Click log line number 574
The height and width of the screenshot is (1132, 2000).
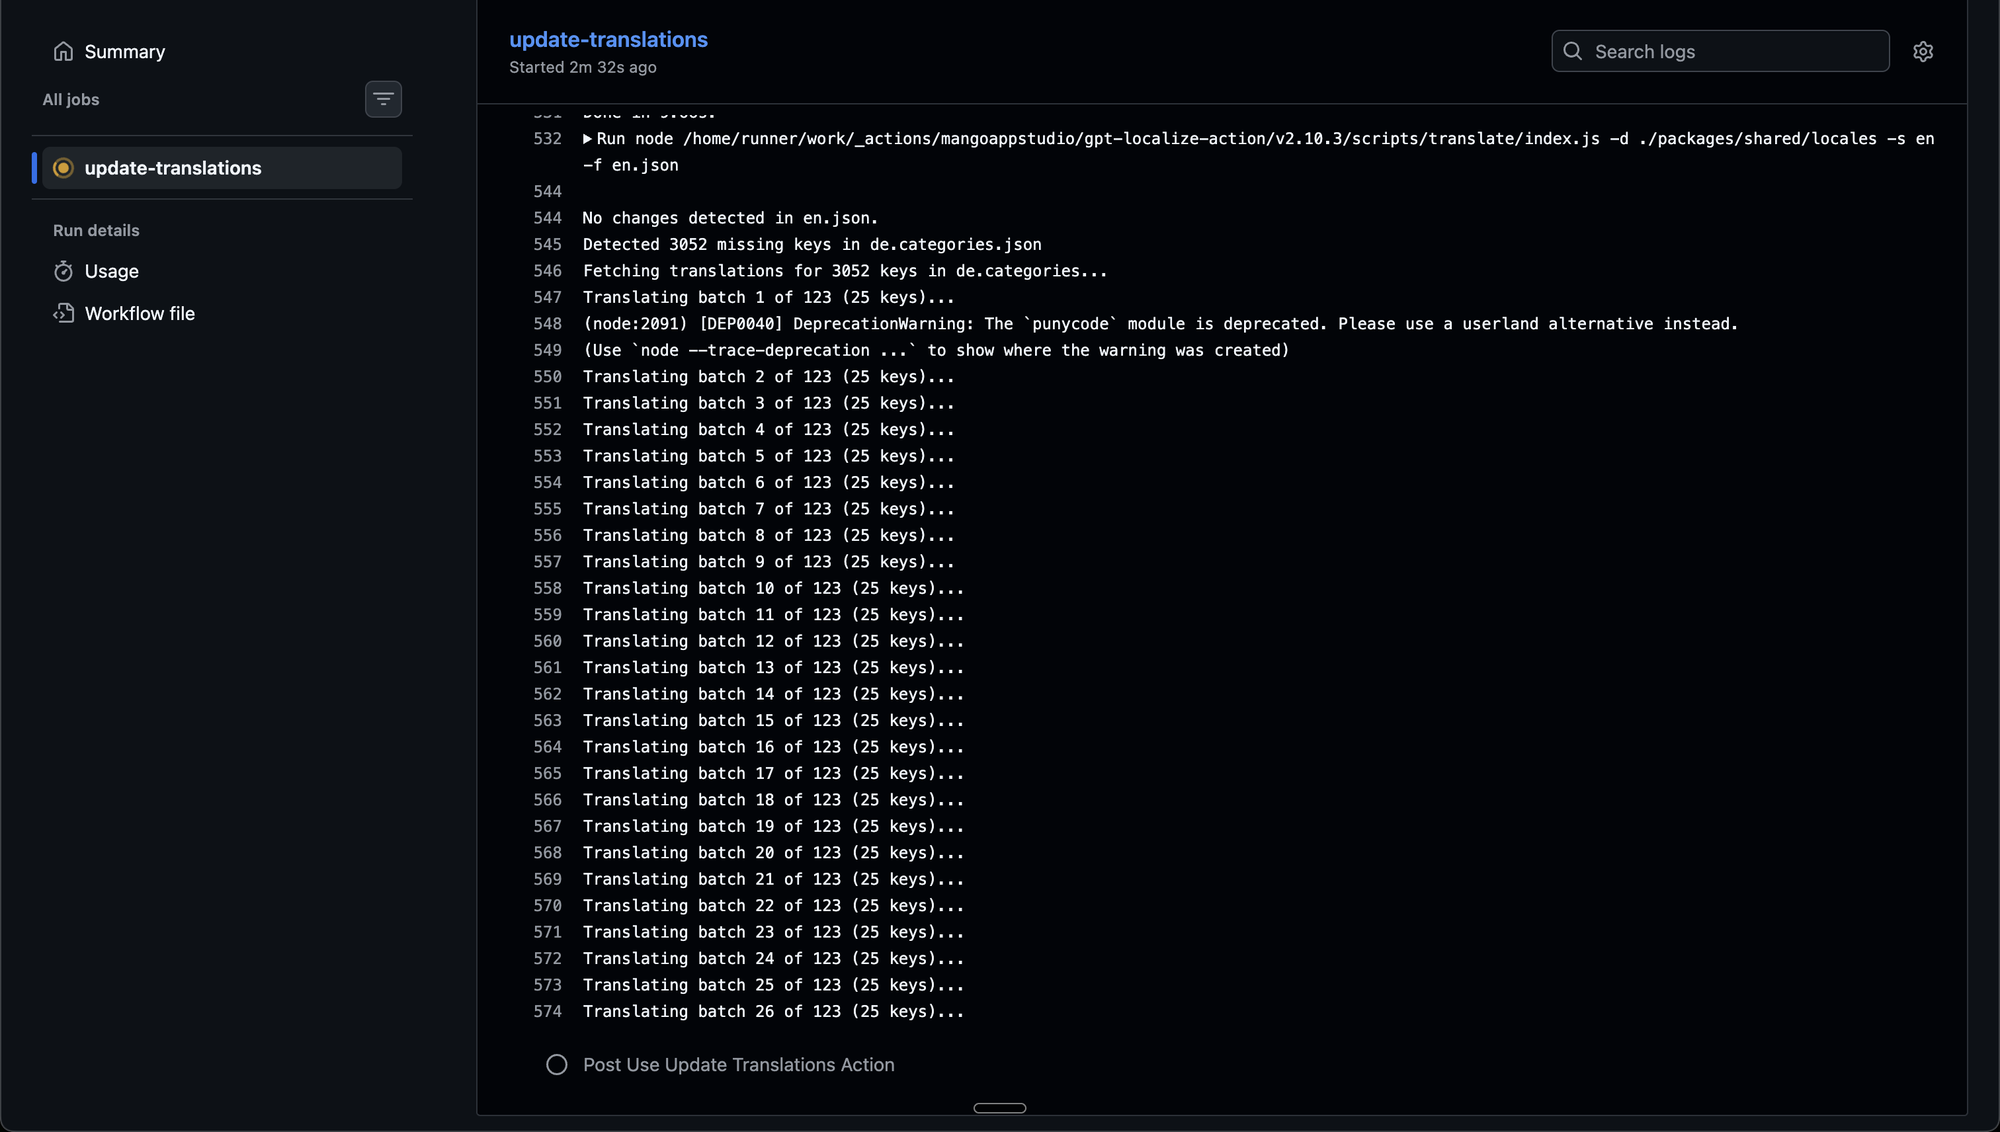point(547,1011)
